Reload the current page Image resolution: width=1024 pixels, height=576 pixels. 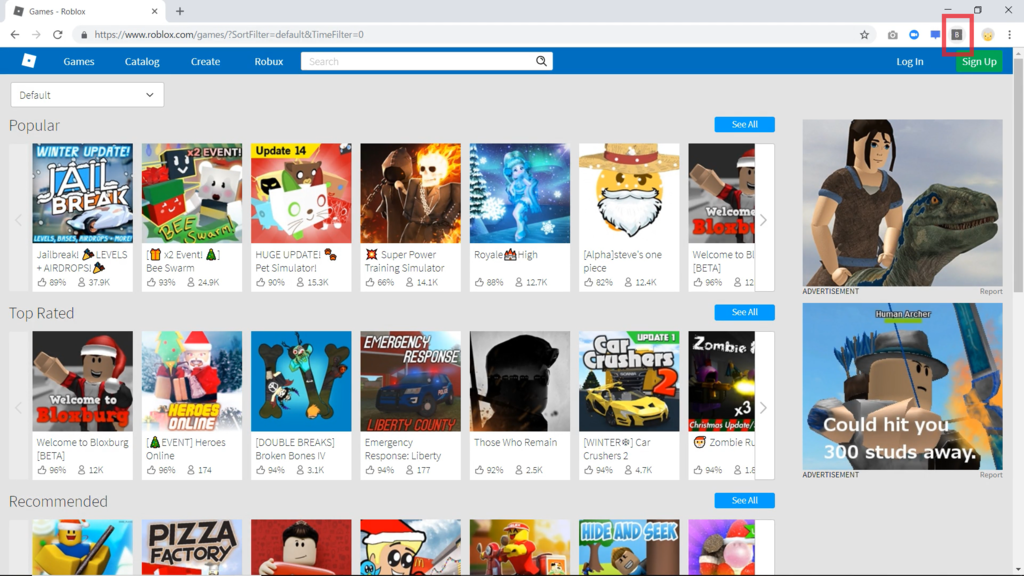coord(57,35)
